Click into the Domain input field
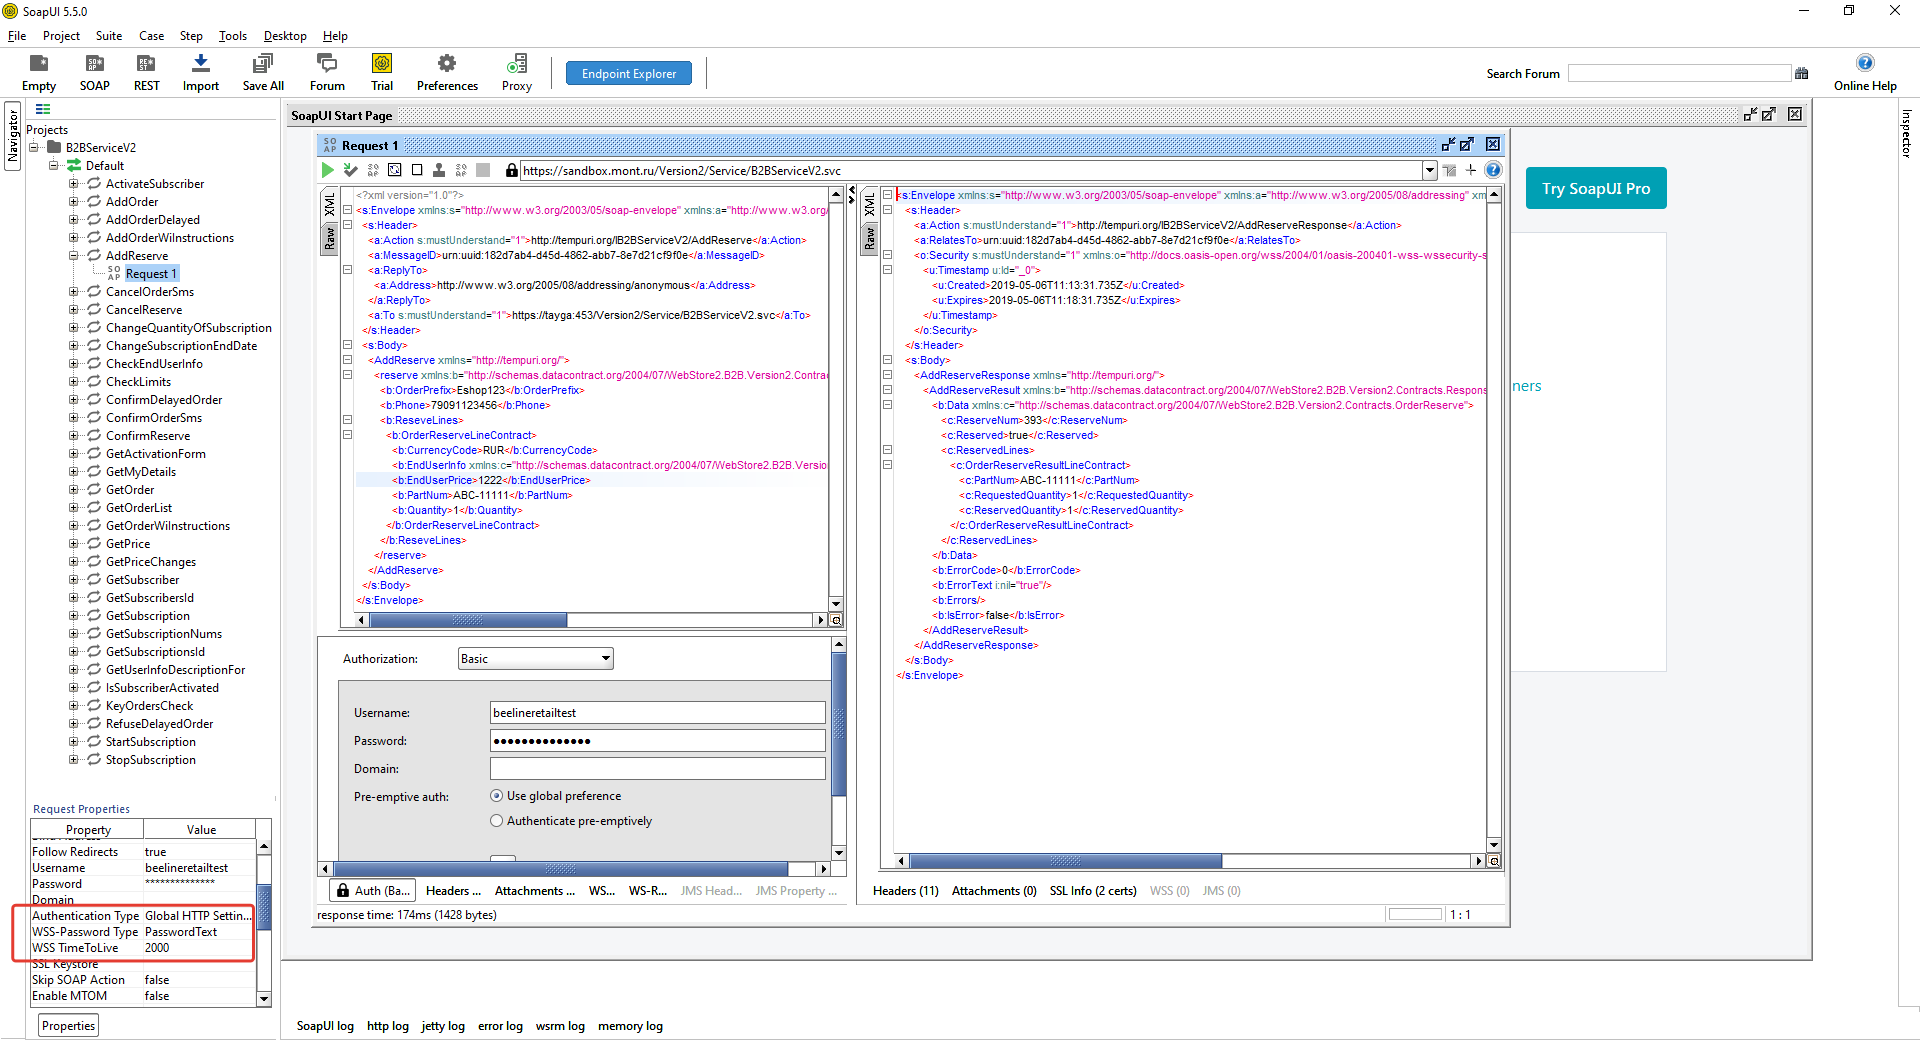Image resolution: width=1920 pixels, height=1040 pixels. click(x=657, y=769)
